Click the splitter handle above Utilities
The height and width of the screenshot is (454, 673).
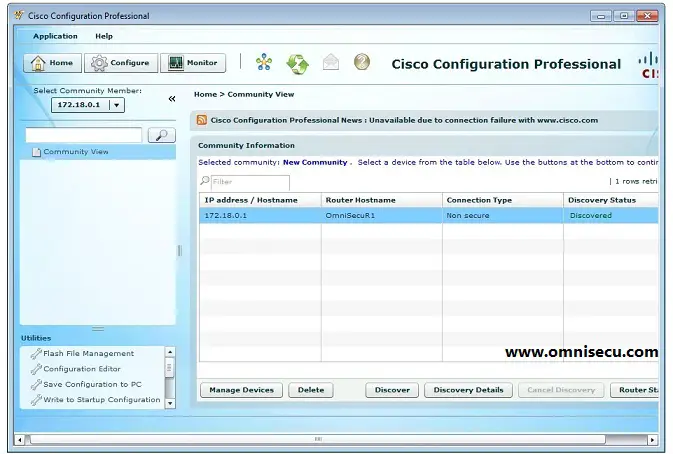click(x=98, y=329)
